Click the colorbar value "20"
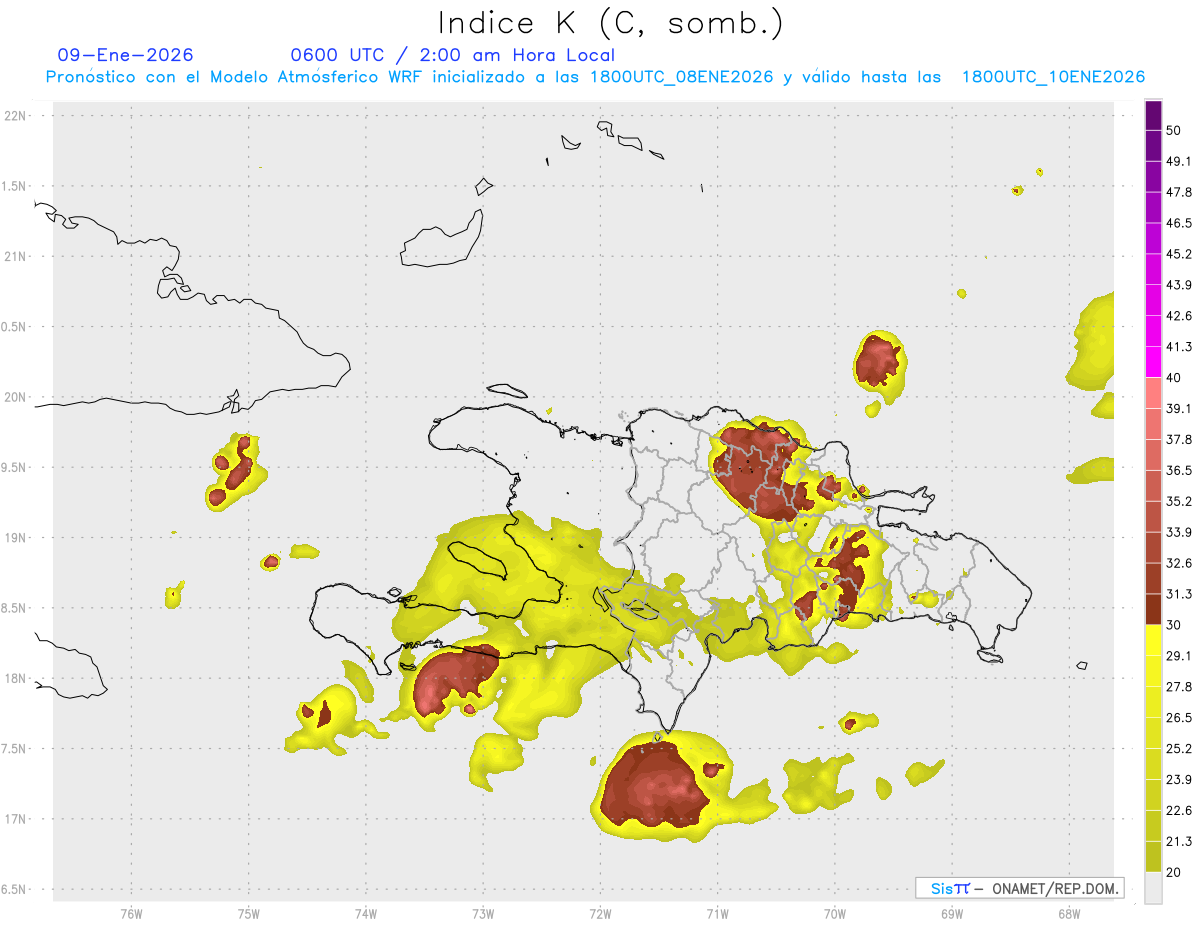Image resolution: width=1200 pixels, height=927 pixels. (1174, 871)
